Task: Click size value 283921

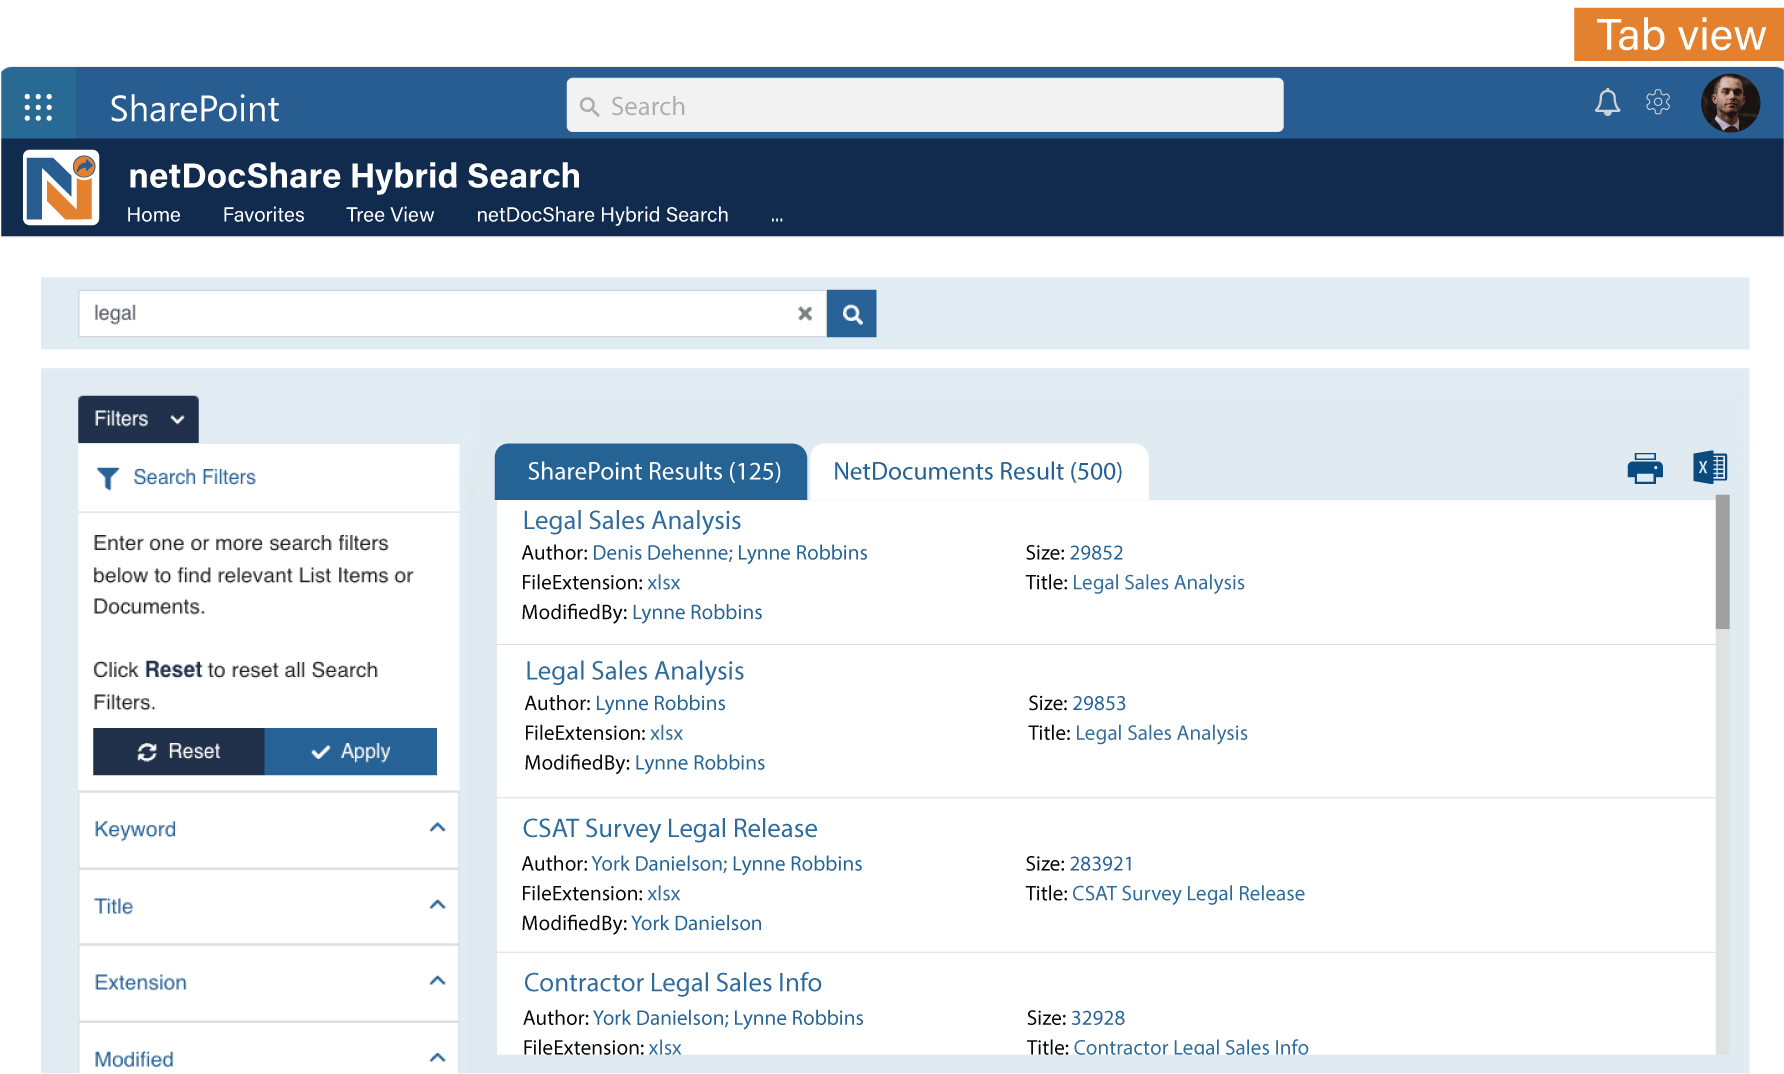Action: (1102, 864)
